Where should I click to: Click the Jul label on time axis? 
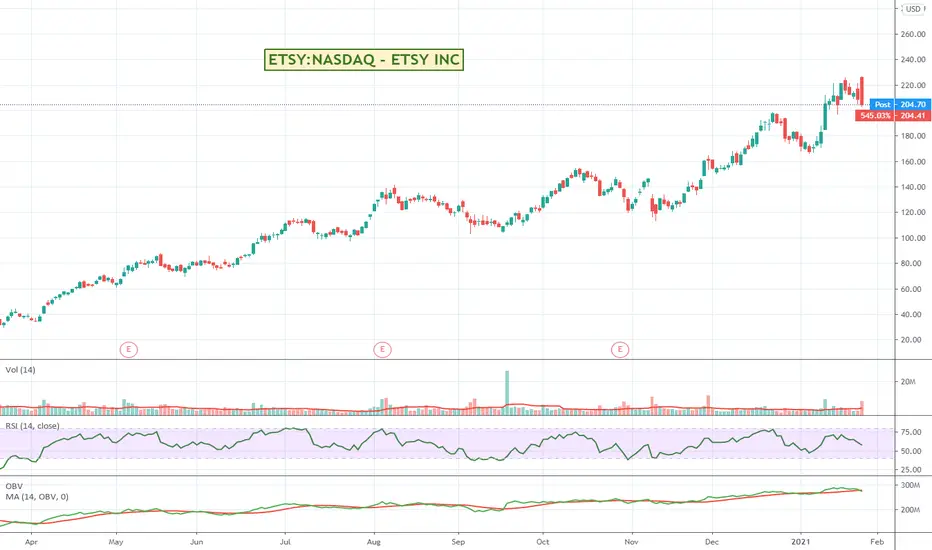pos(285,542)
